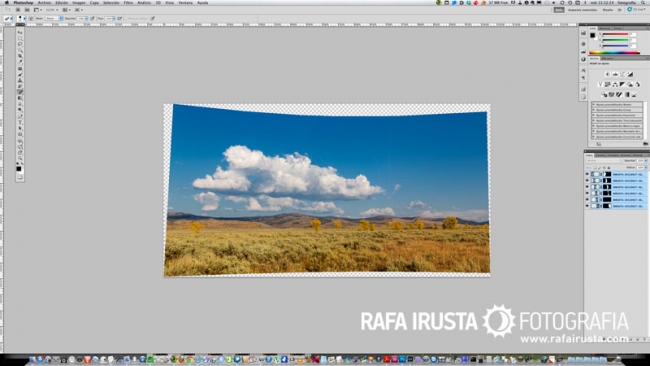Select the Brush tool

tap(19, 74)
